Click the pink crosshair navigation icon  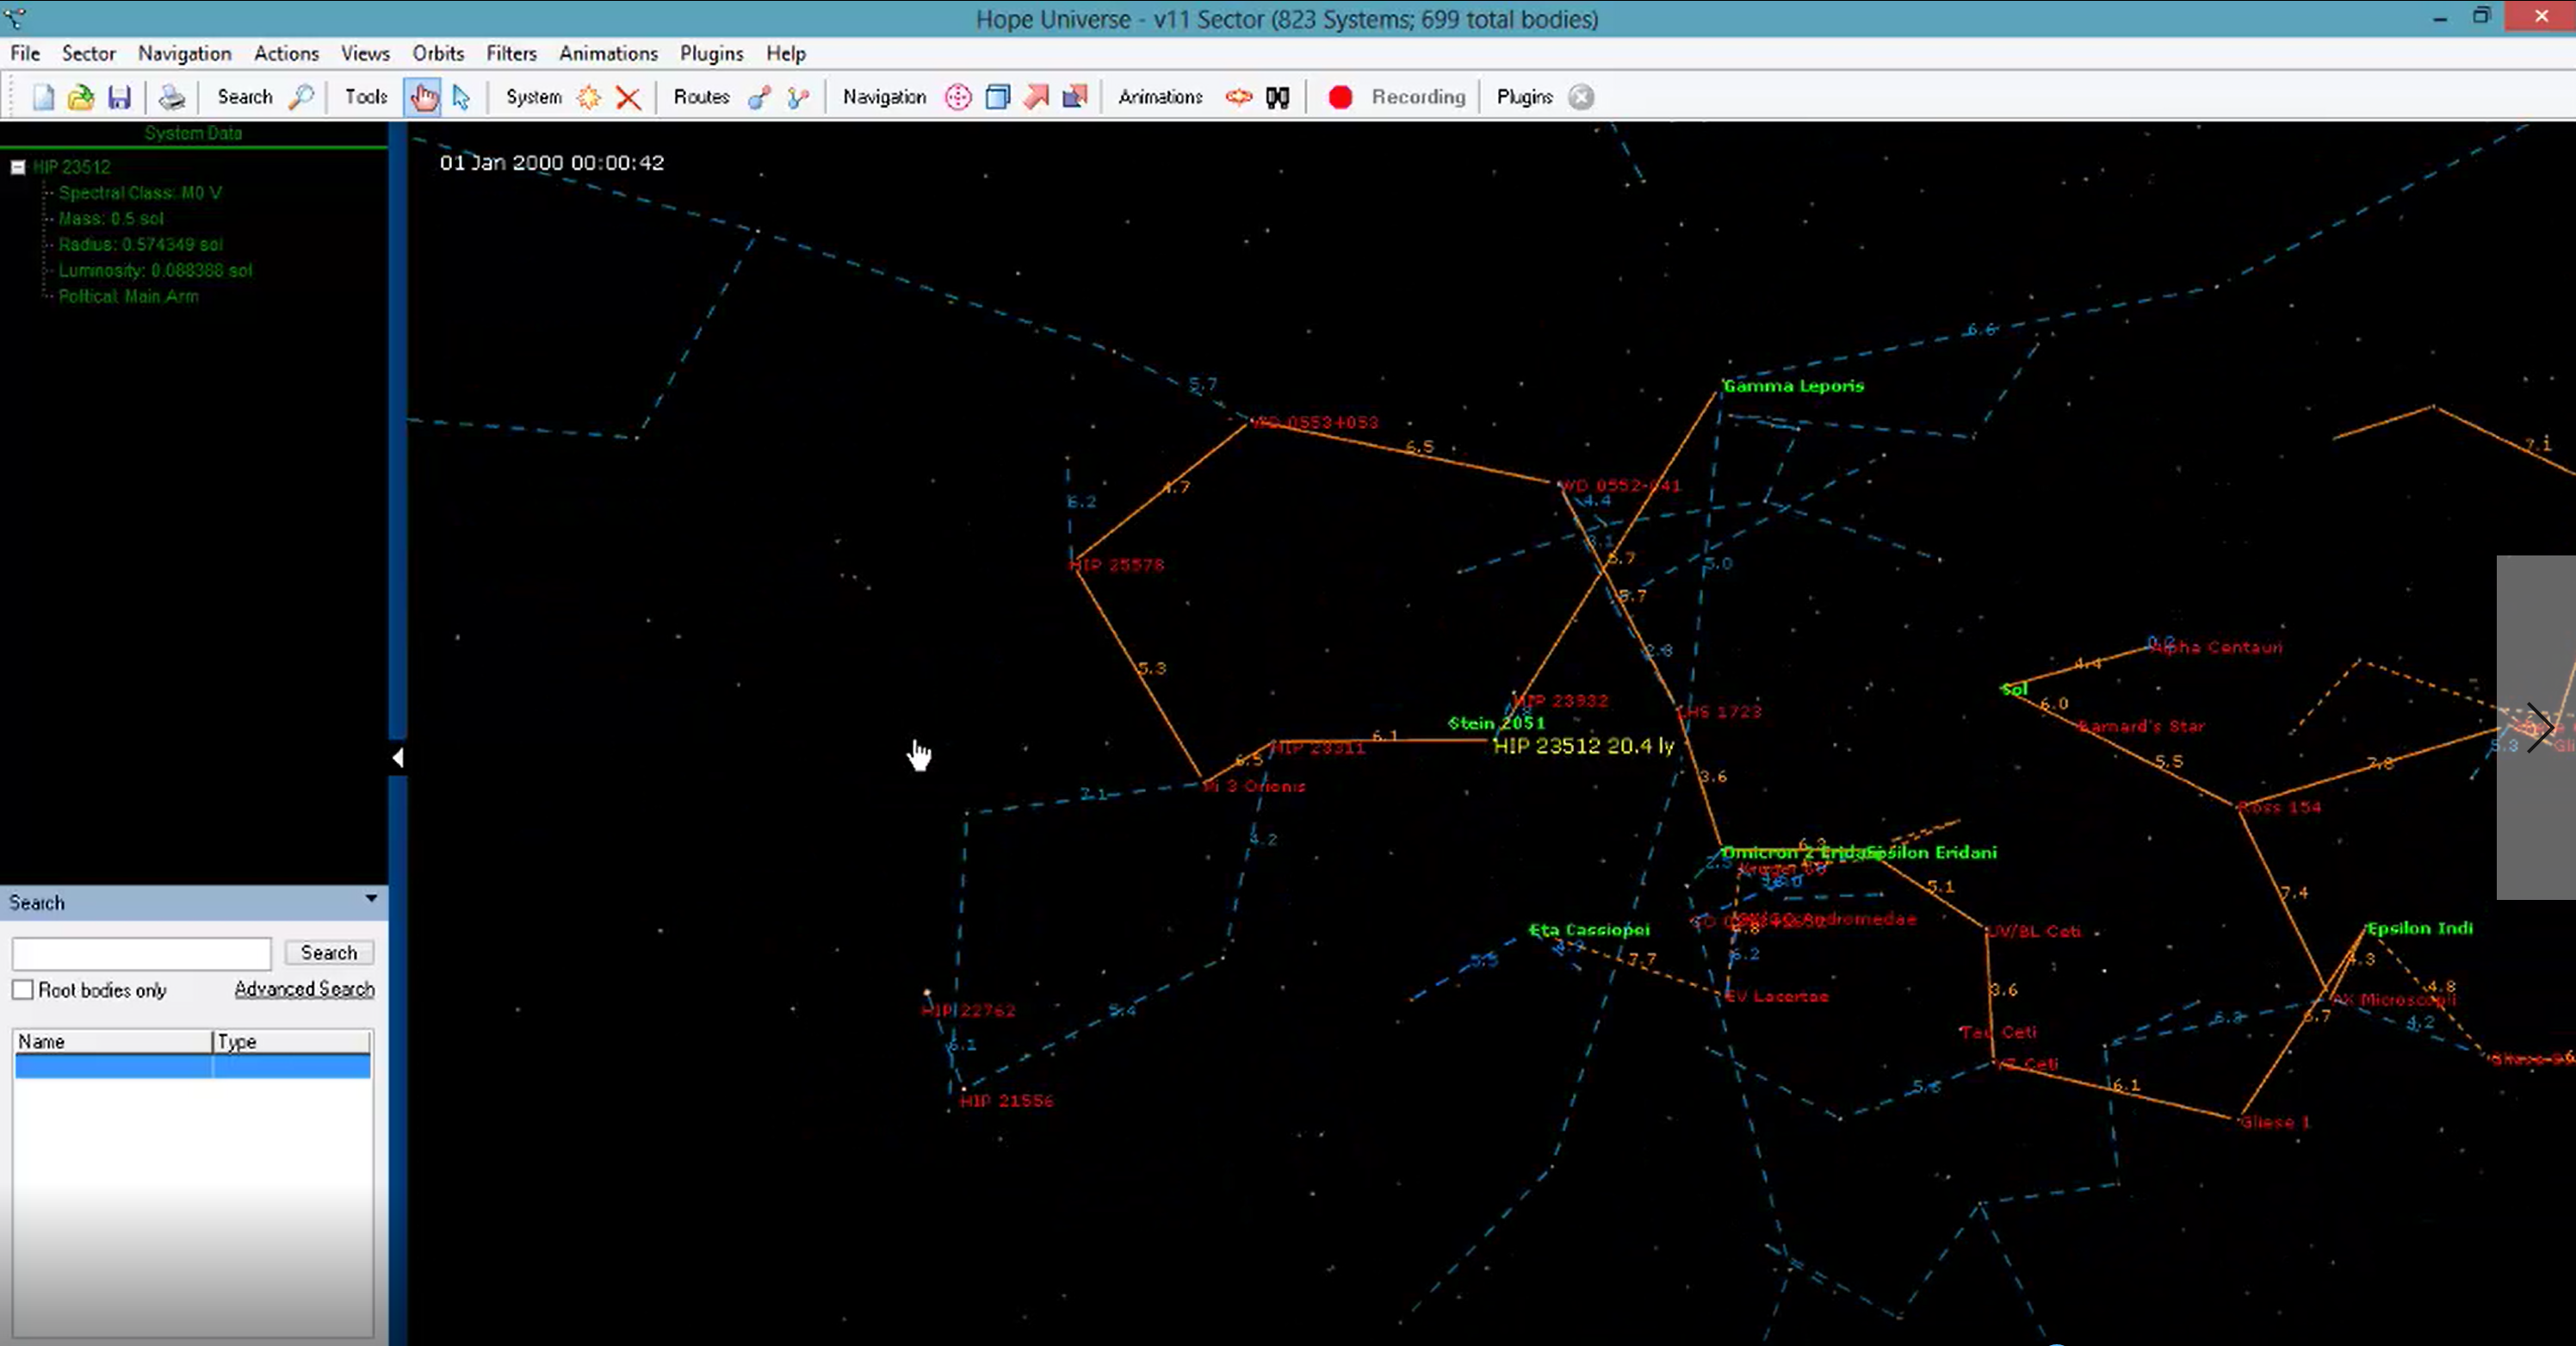click(958, 97)
